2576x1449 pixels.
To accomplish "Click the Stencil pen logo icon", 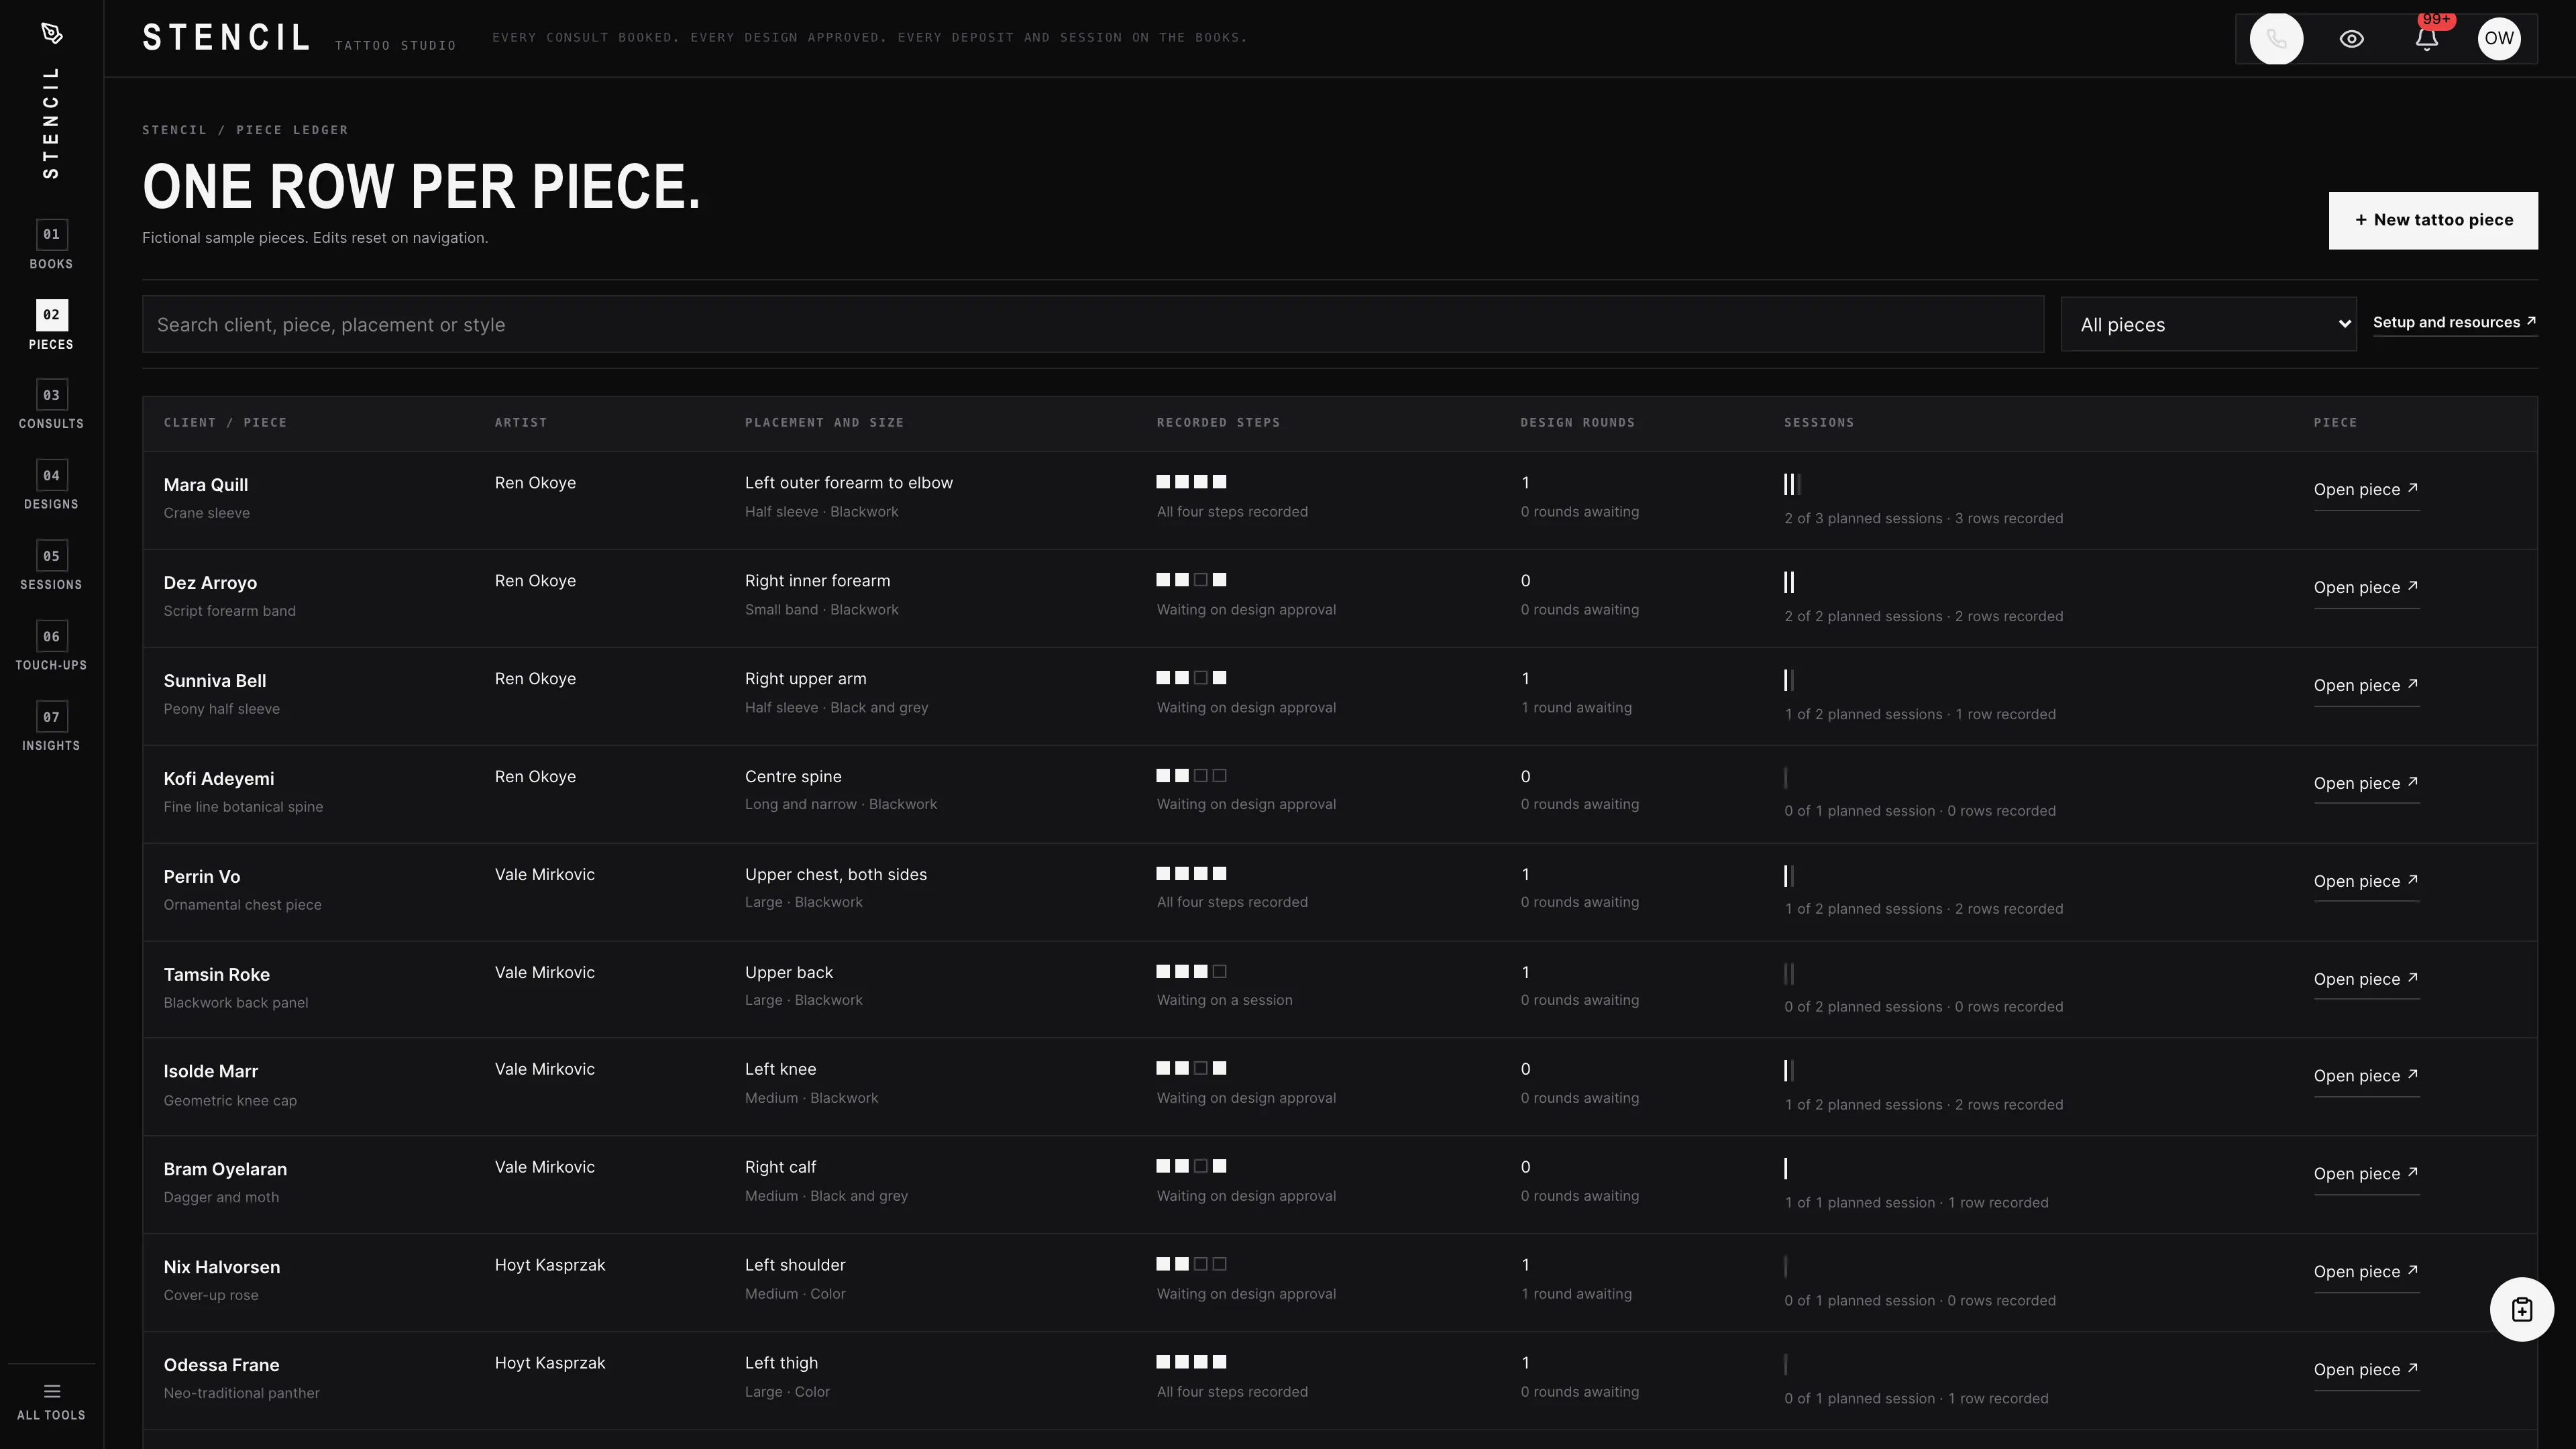I will click(x=52, y=34).
